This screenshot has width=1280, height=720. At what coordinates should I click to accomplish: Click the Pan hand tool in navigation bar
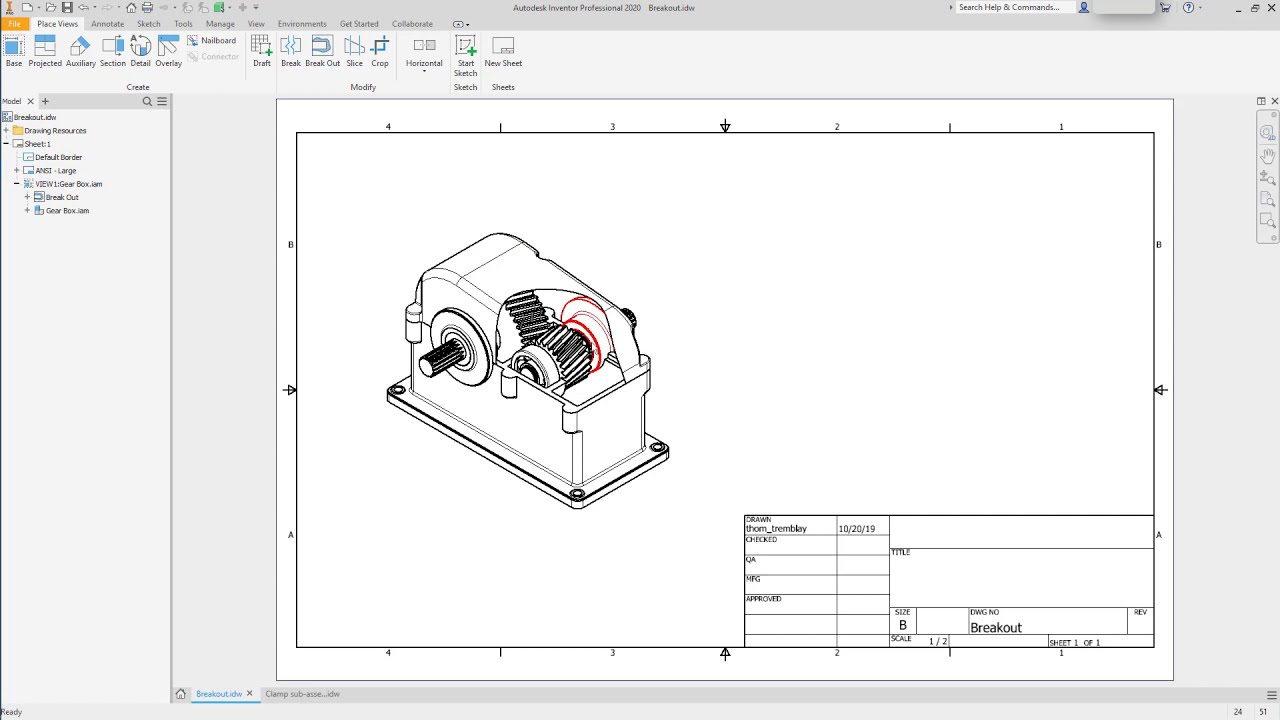(1267, 155)
